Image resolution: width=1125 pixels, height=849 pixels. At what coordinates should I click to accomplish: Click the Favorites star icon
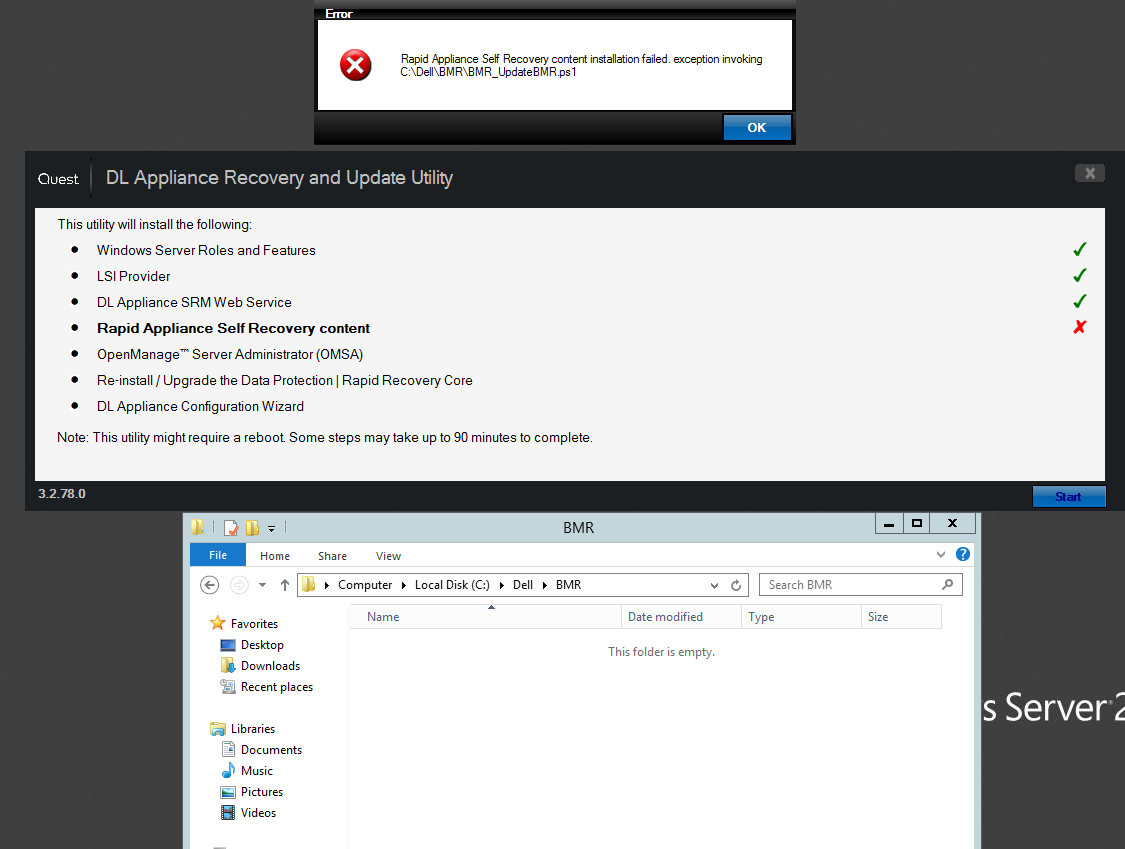click(x=217, y=623)
